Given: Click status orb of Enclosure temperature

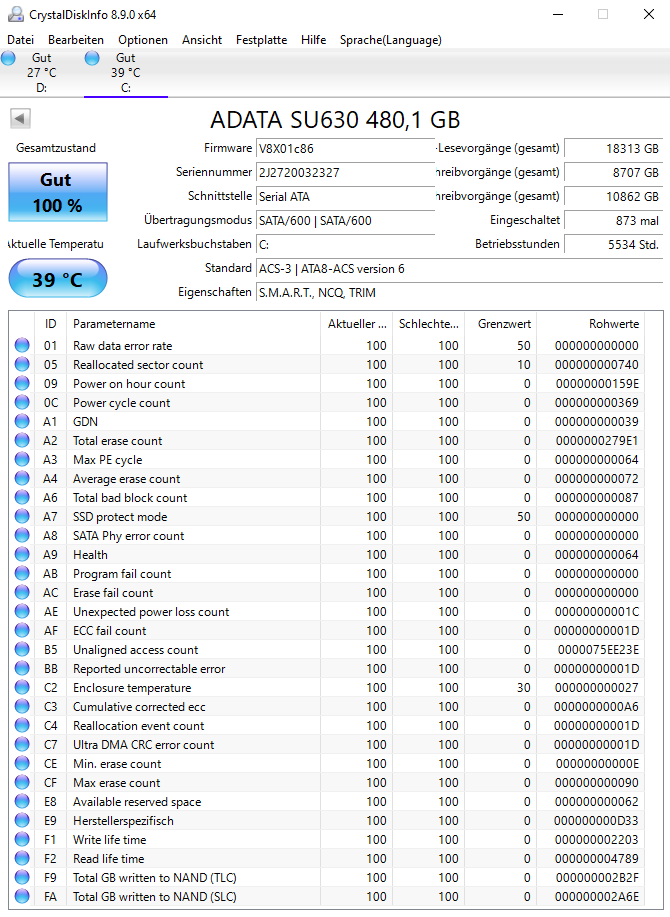Looking at the screenshot, I should point(22,687).
